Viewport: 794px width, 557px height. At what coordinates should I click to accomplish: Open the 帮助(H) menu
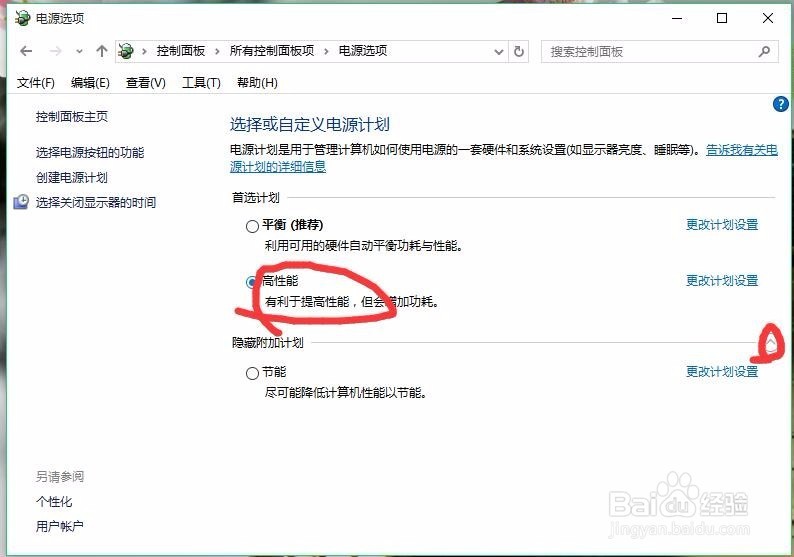(257, 83)
